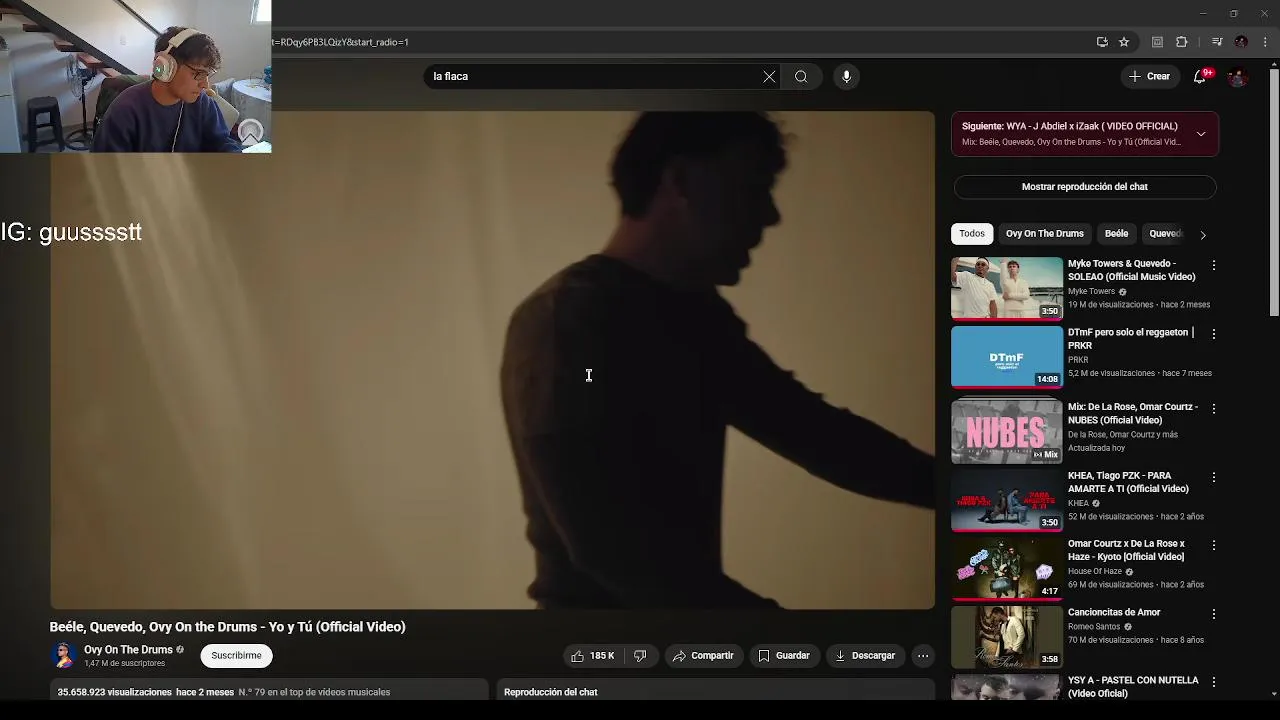Bookmark this page with star icon
This screenshot has width=1280, height=720.
pos(1124,42)
